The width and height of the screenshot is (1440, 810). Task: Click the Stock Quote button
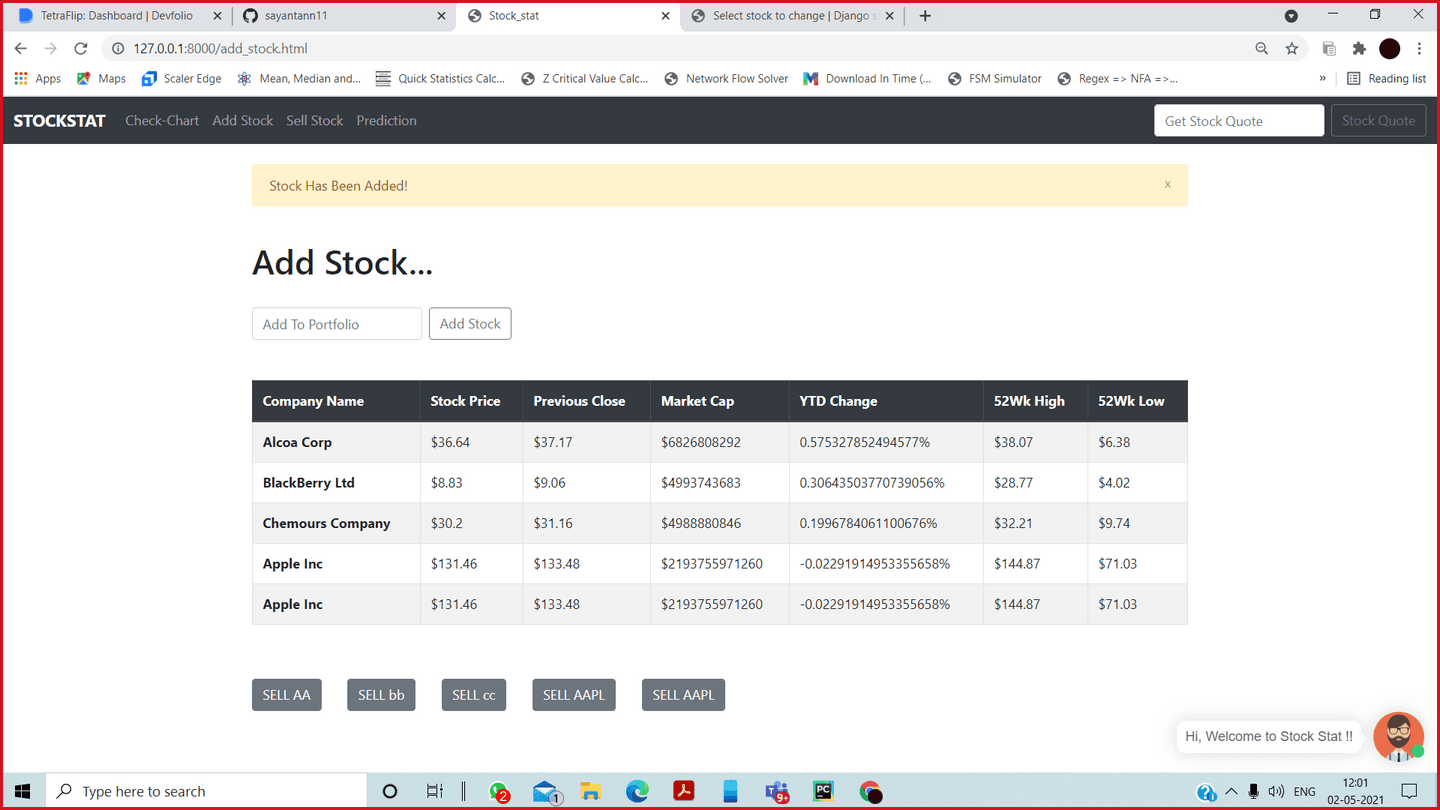click(1378, 121)
